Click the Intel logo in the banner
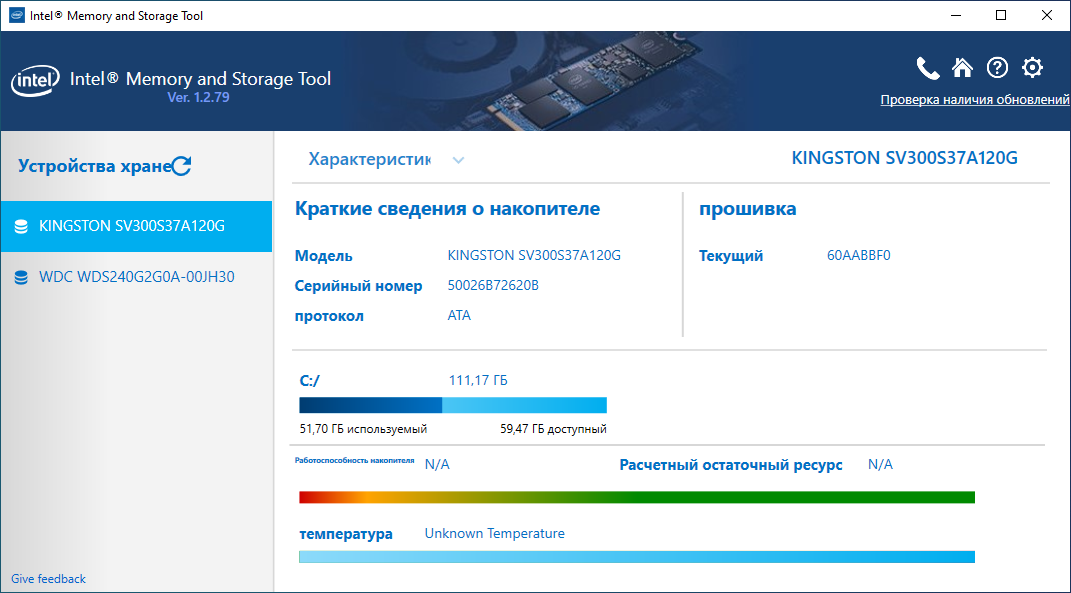Viewport: 1071px width, 593px height. (34, 81)
